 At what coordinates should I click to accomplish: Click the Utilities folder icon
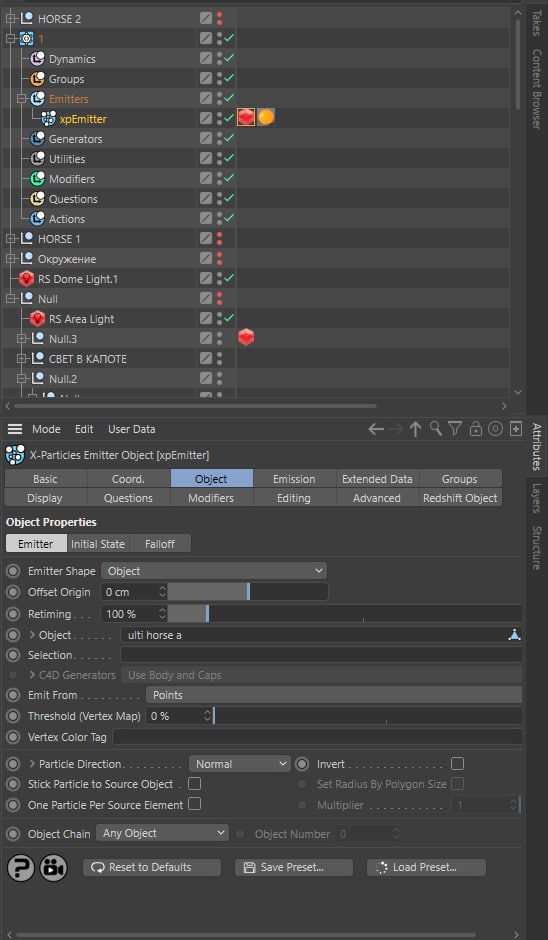click(38, 159)
